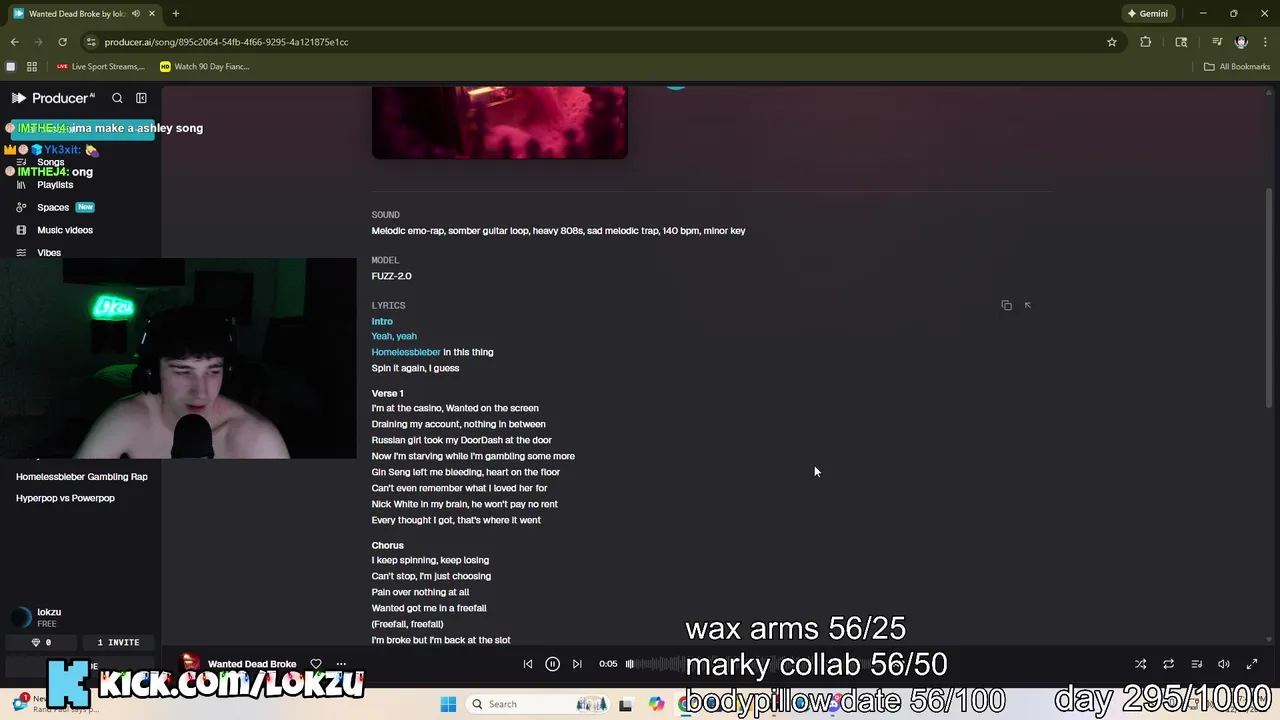This screenshot has height=720, width=1280.
Task: Go back in the browser
Action: 14,42
